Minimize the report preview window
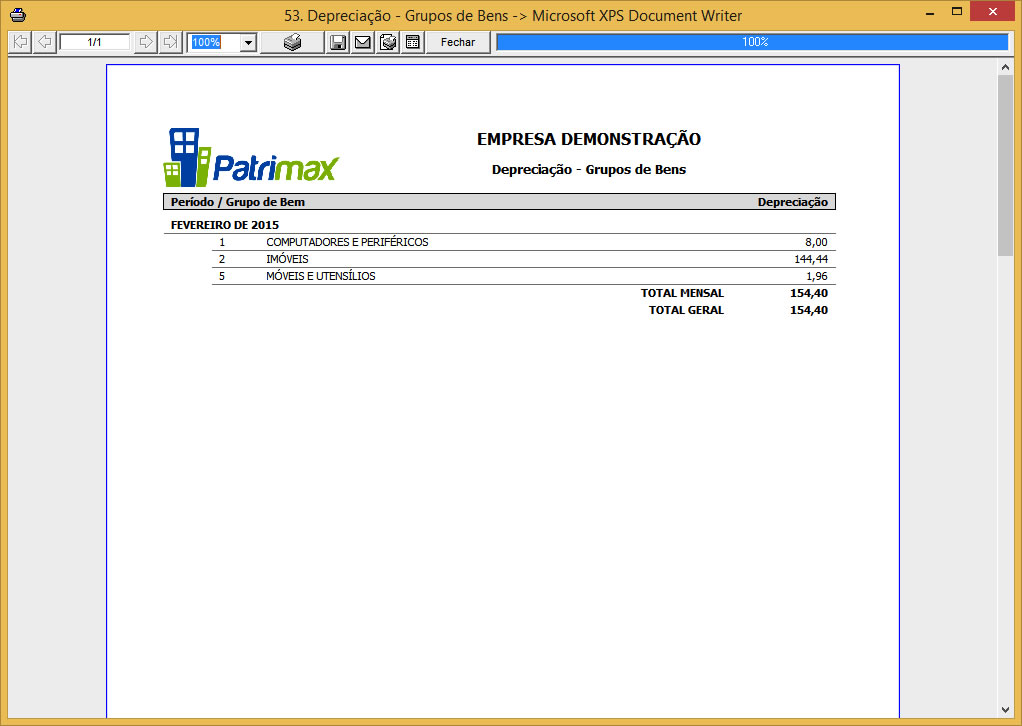This screenshot has height=726, width=1022. pyautogui.click(x=930, y=12)
